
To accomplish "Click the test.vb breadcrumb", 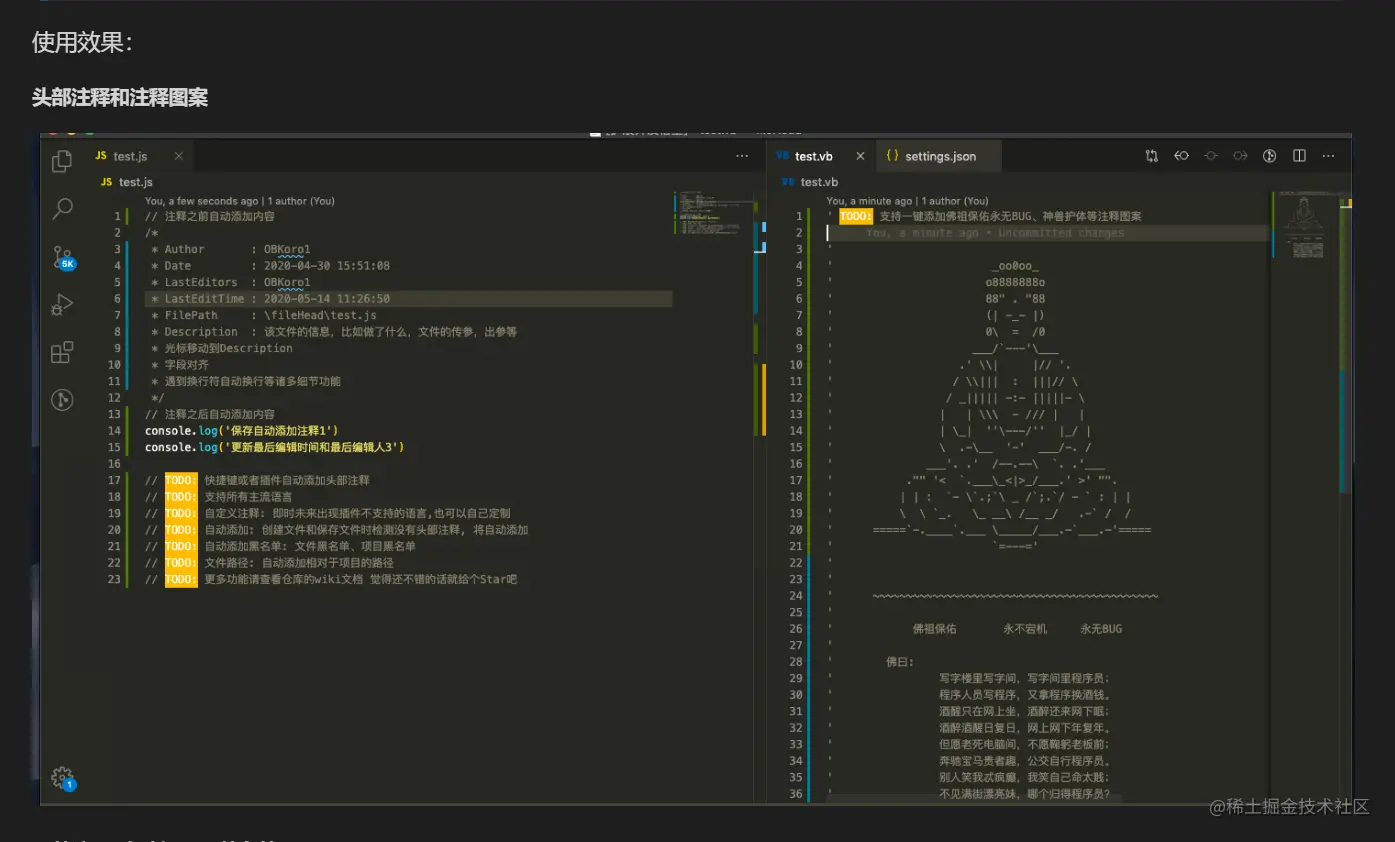I will 809,182.
